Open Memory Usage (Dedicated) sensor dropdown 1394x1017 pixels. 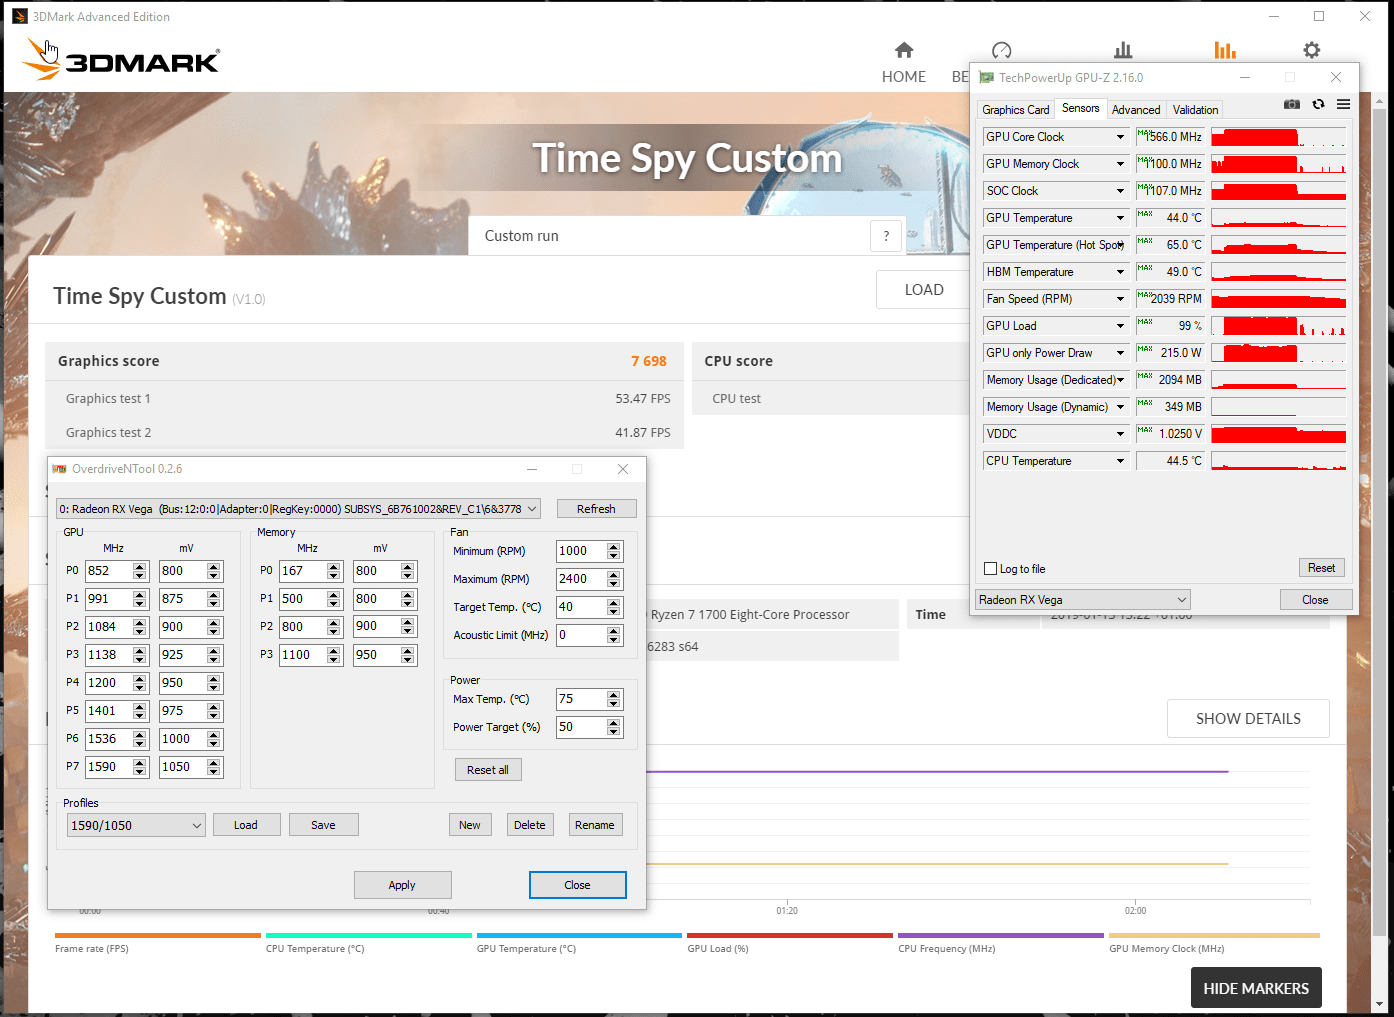[x=1120, y=380]
